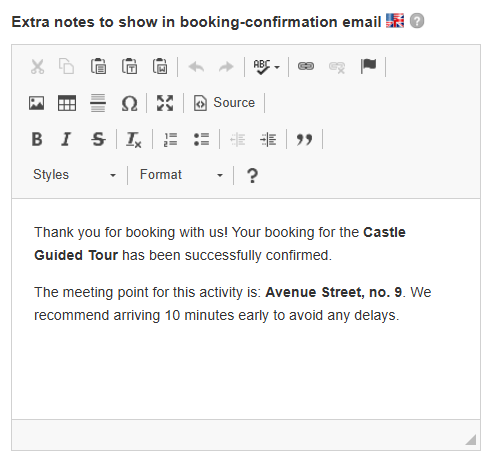Insert an image via picture icon
Viewport: 494px width, 459px height.
tap(36, 103)
